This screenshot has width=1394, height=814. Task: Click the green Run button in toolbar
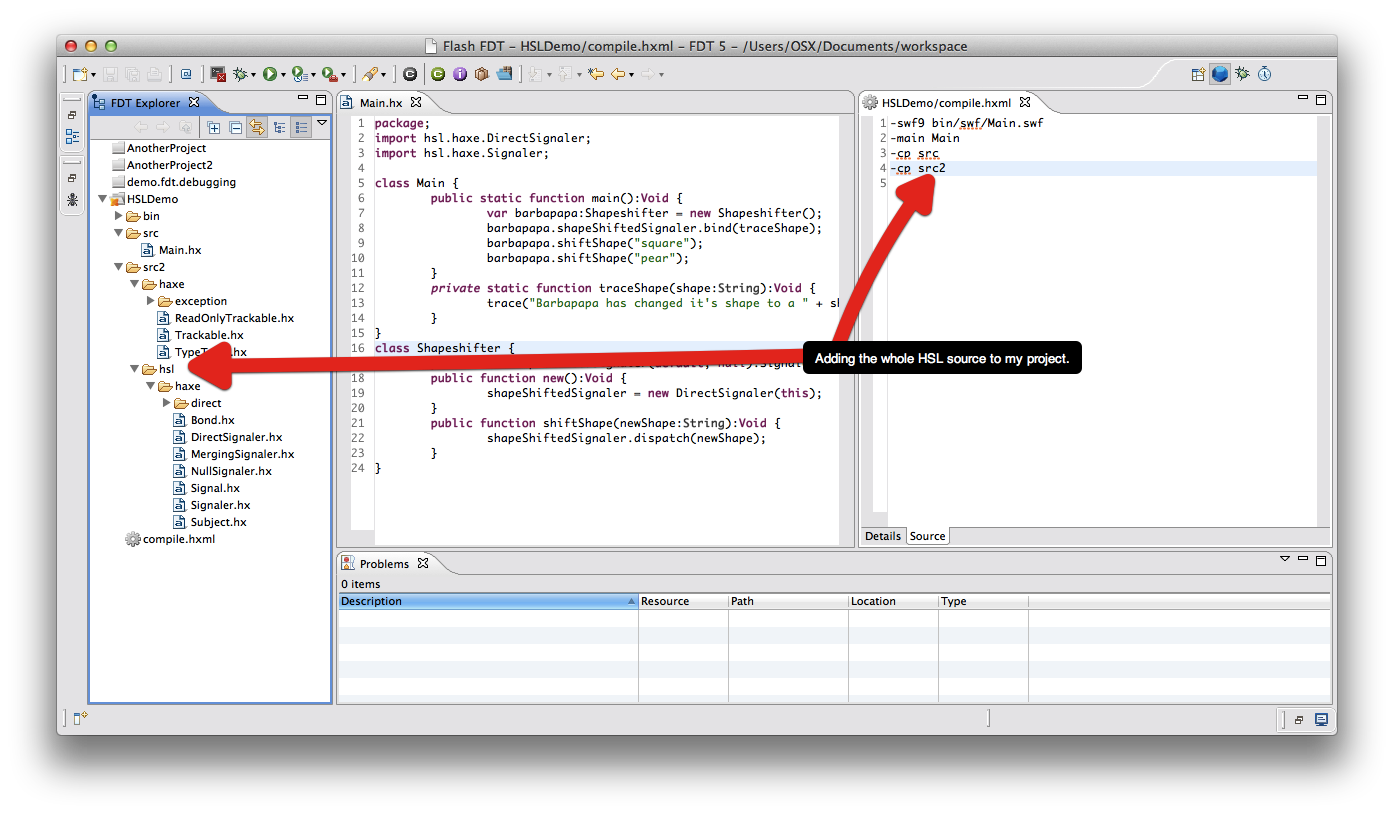[269, 74]
